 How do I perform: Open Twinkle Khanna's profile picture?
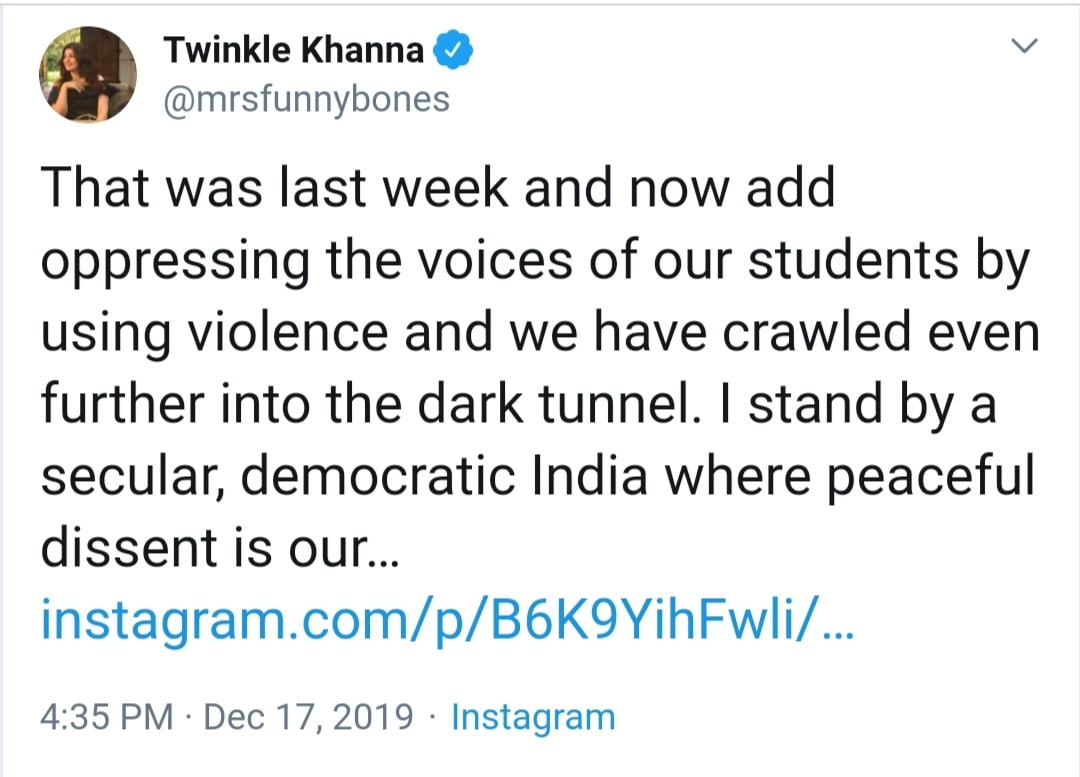[87, 75]
